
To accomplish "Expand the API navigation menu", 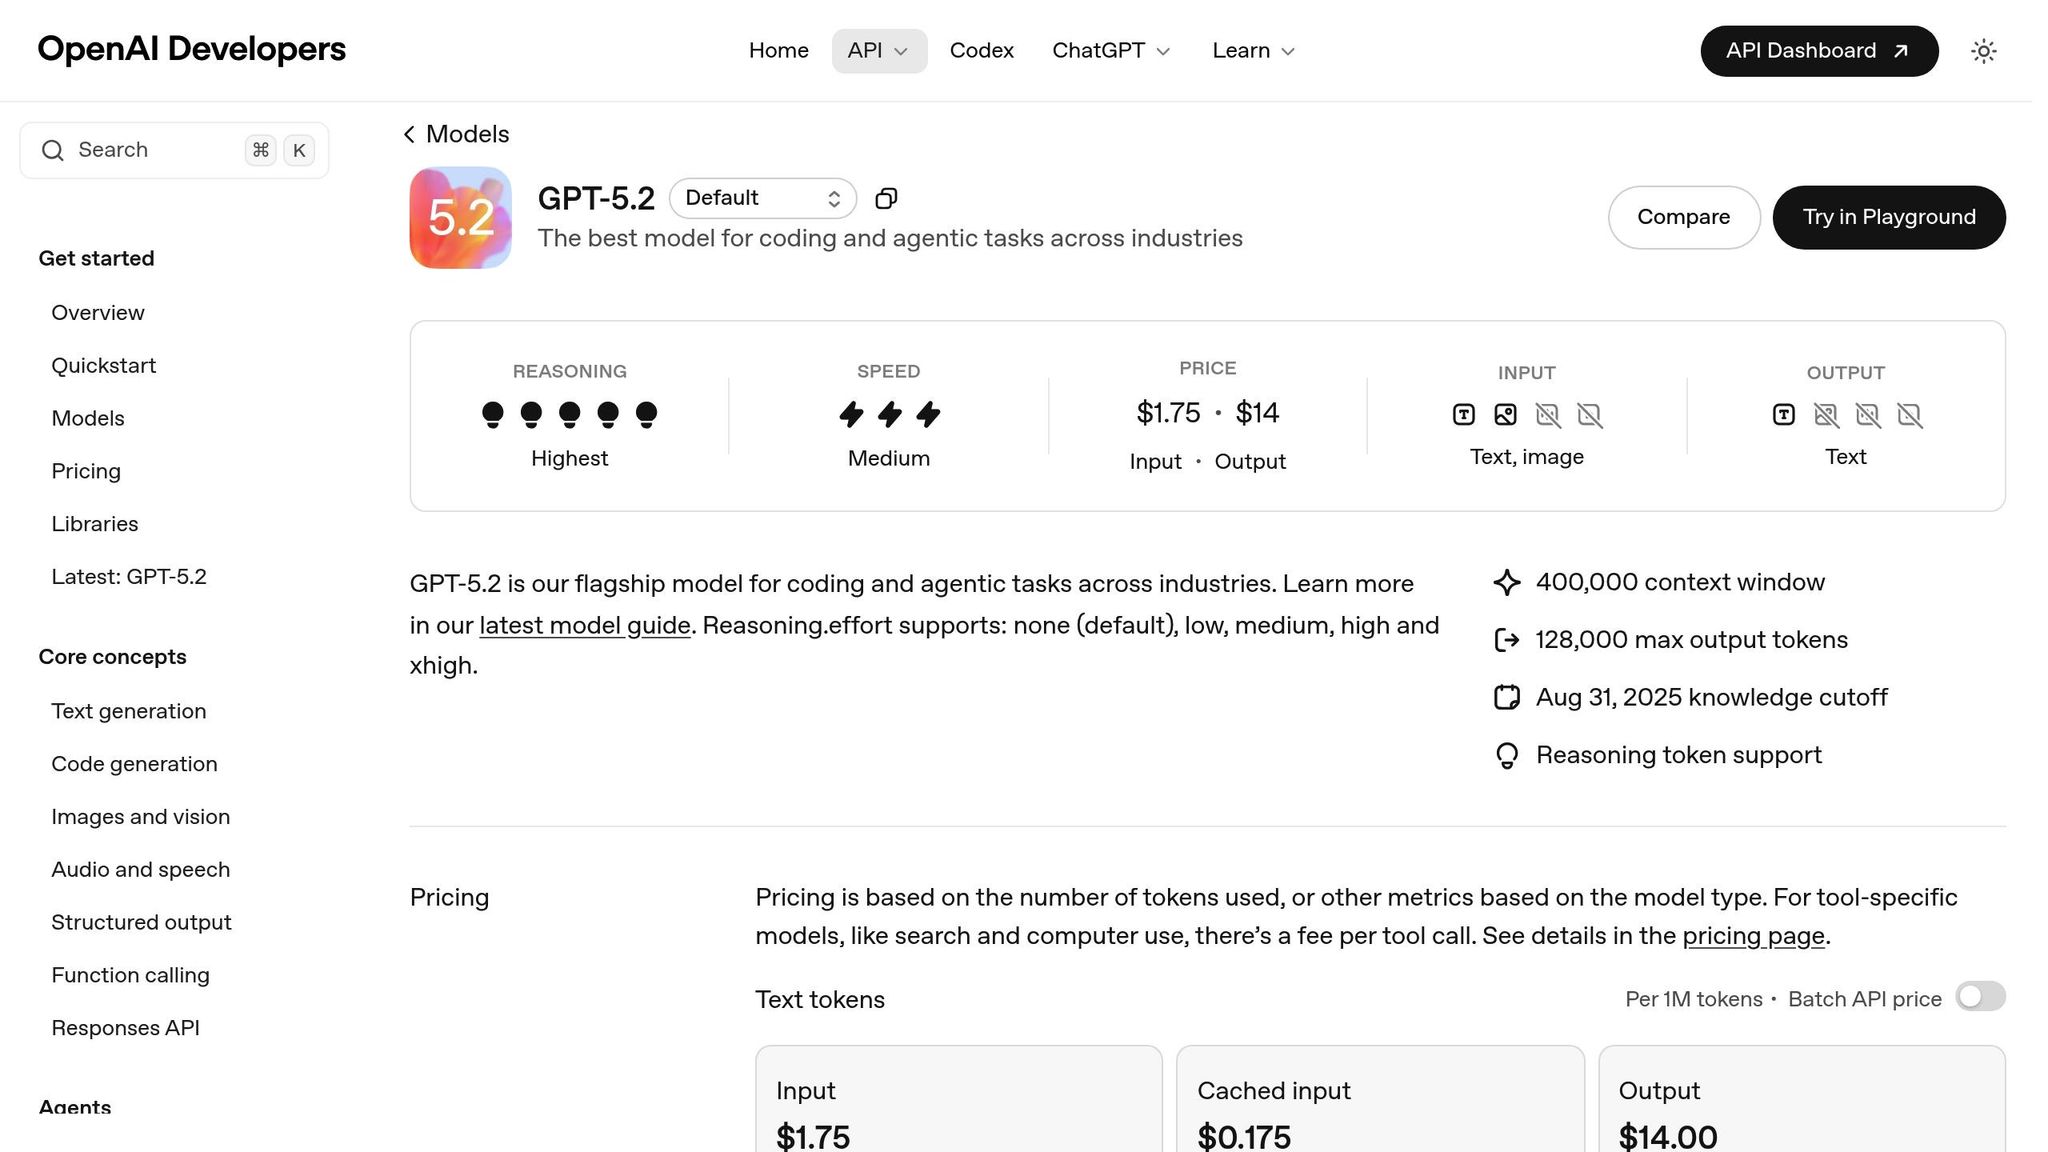I will (879, 51).
